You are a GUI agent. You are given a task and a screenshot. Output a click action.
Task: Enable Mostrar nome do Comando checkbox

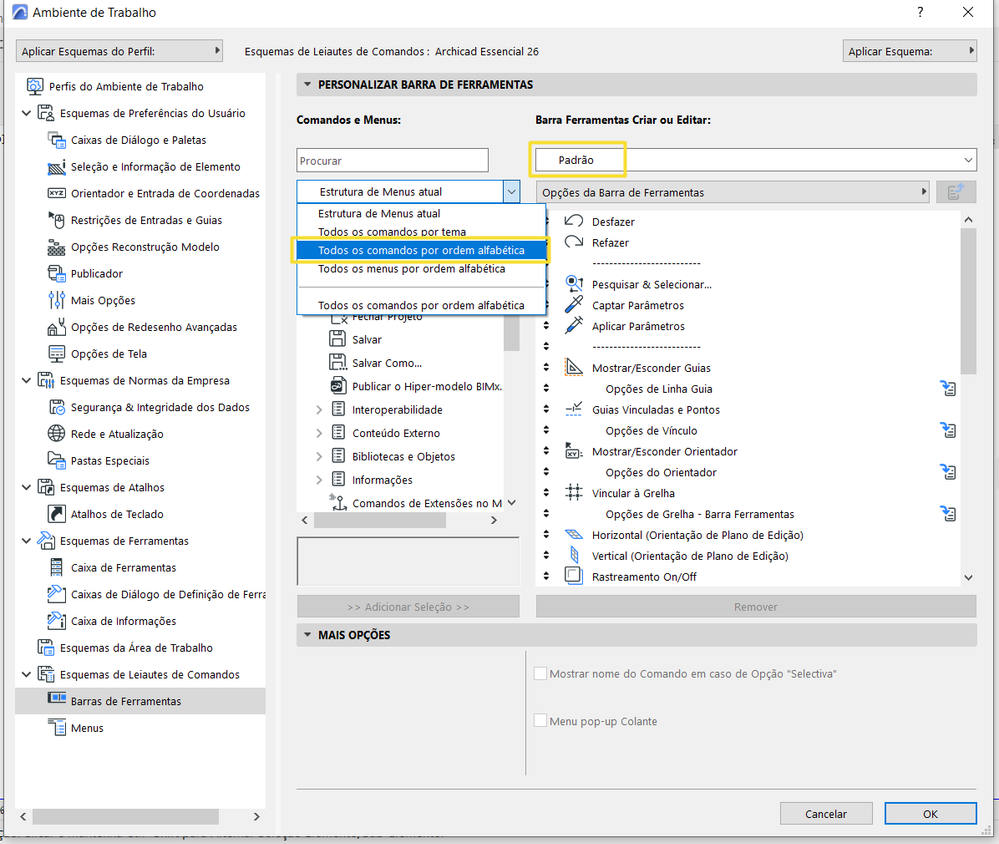pos(540,673)
